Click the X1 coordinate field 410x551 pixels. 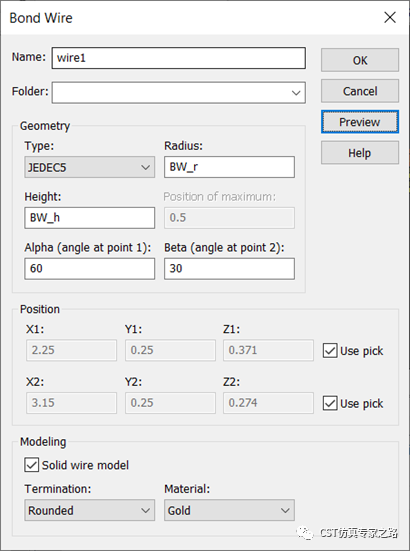pyautogui.click(x=71, y=350)
